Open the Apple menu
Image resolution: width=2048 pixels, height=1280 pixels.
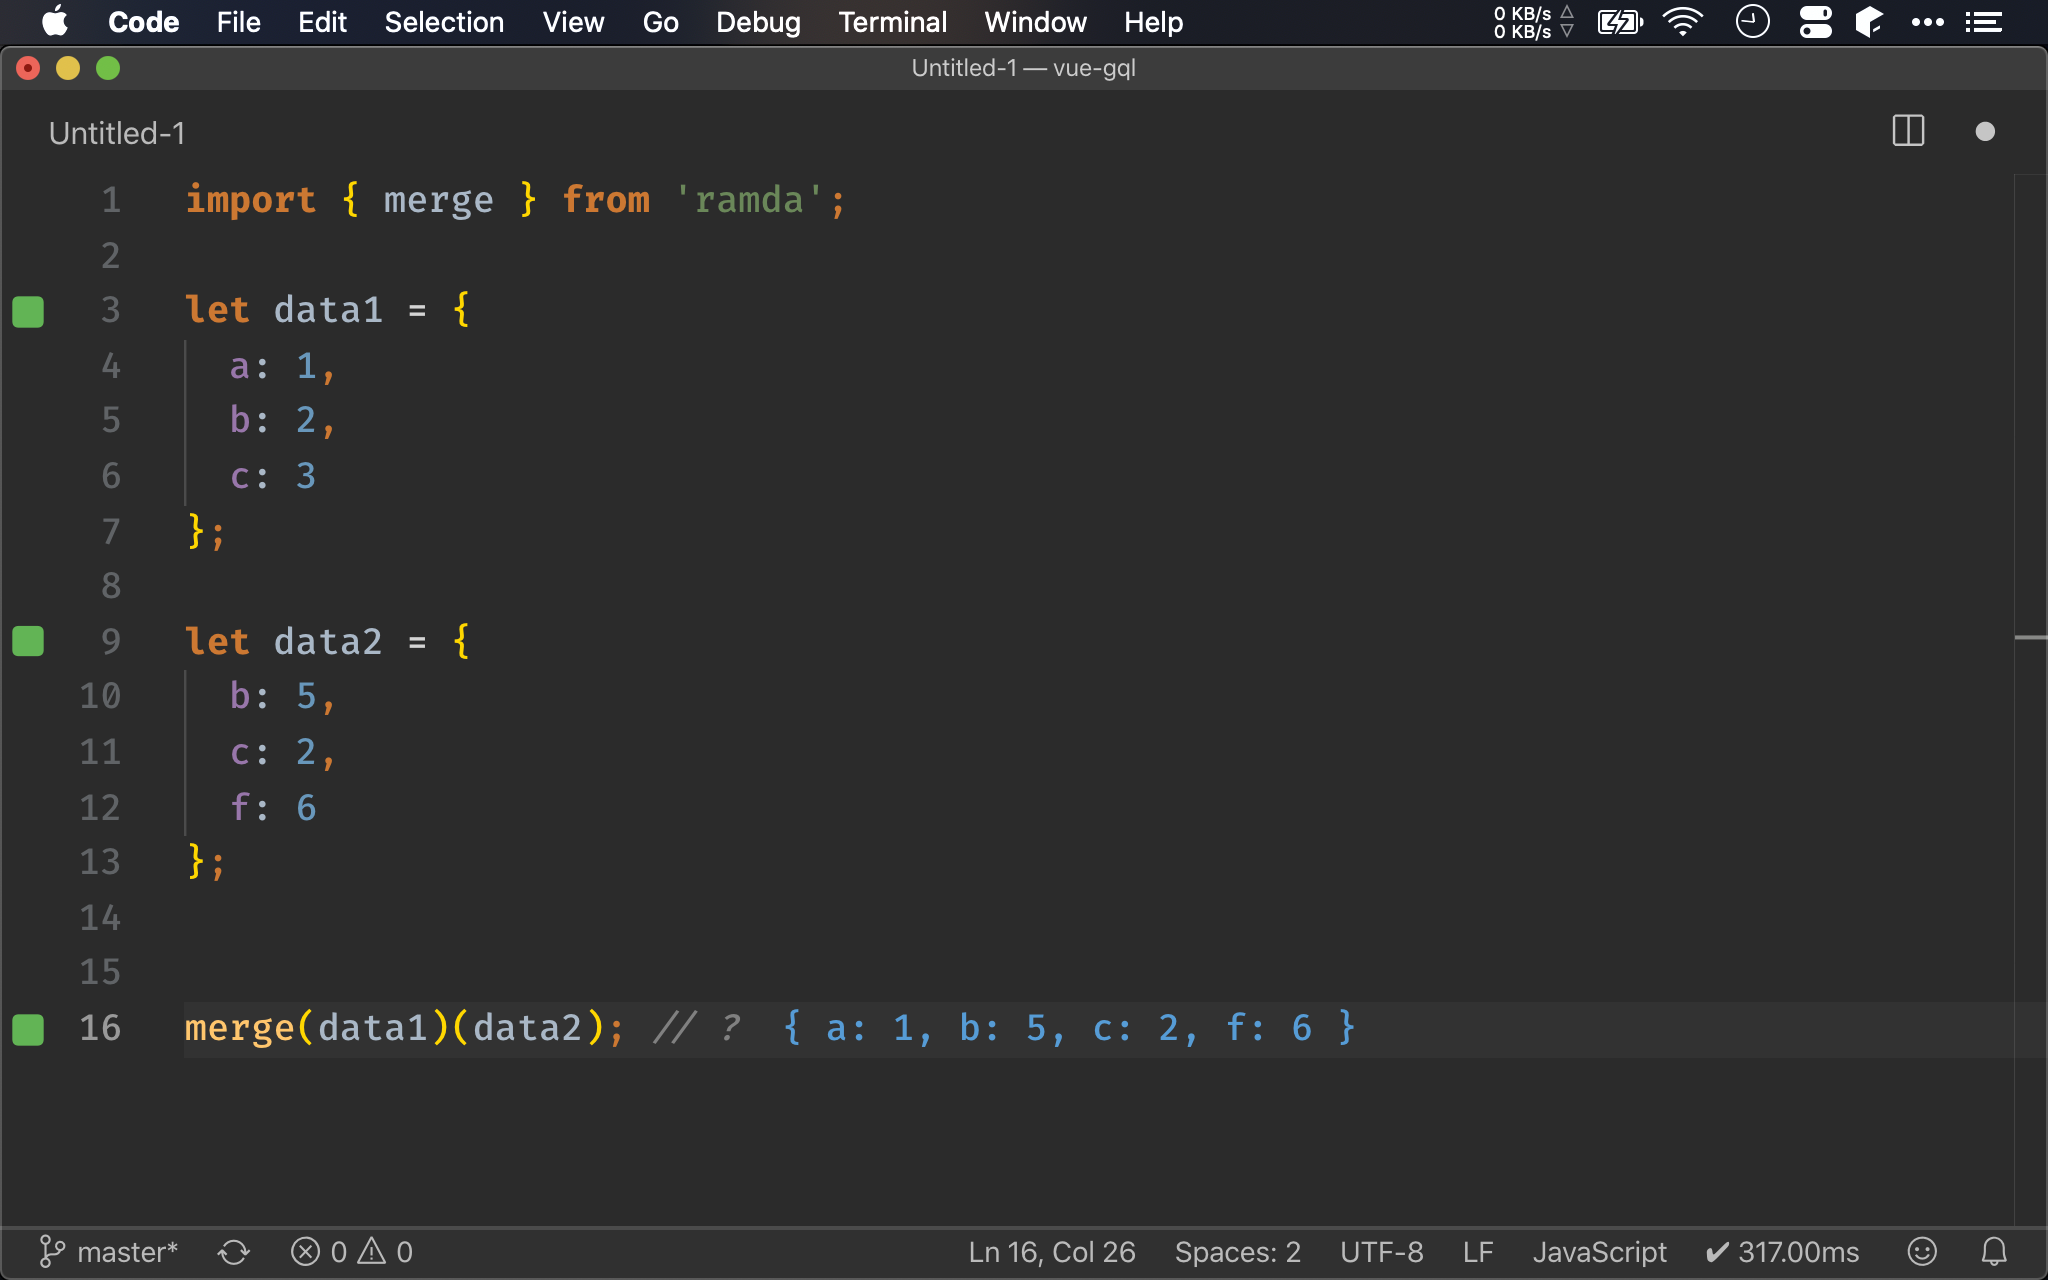point(55,22)
